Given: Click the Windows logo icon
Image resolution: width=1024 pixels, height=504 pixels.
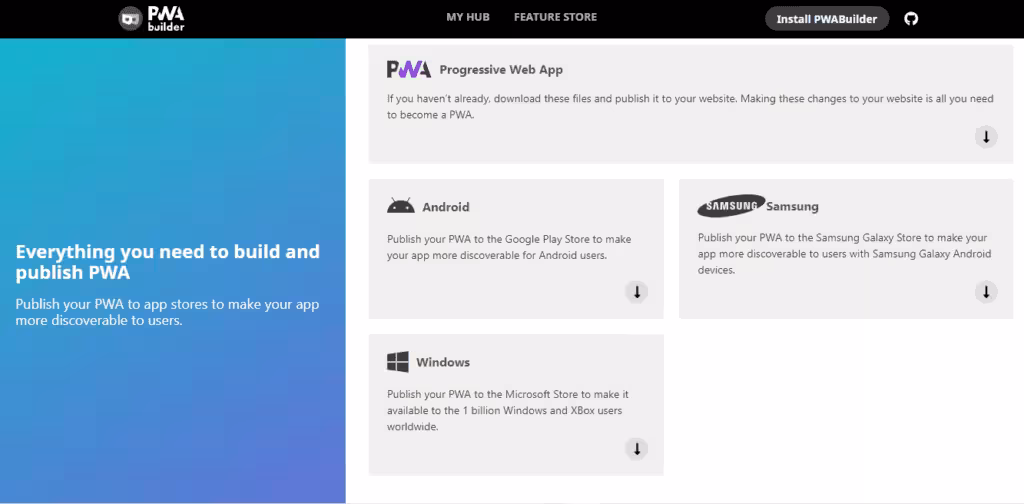Looking at the screenshot, I should tap(398, 362).
